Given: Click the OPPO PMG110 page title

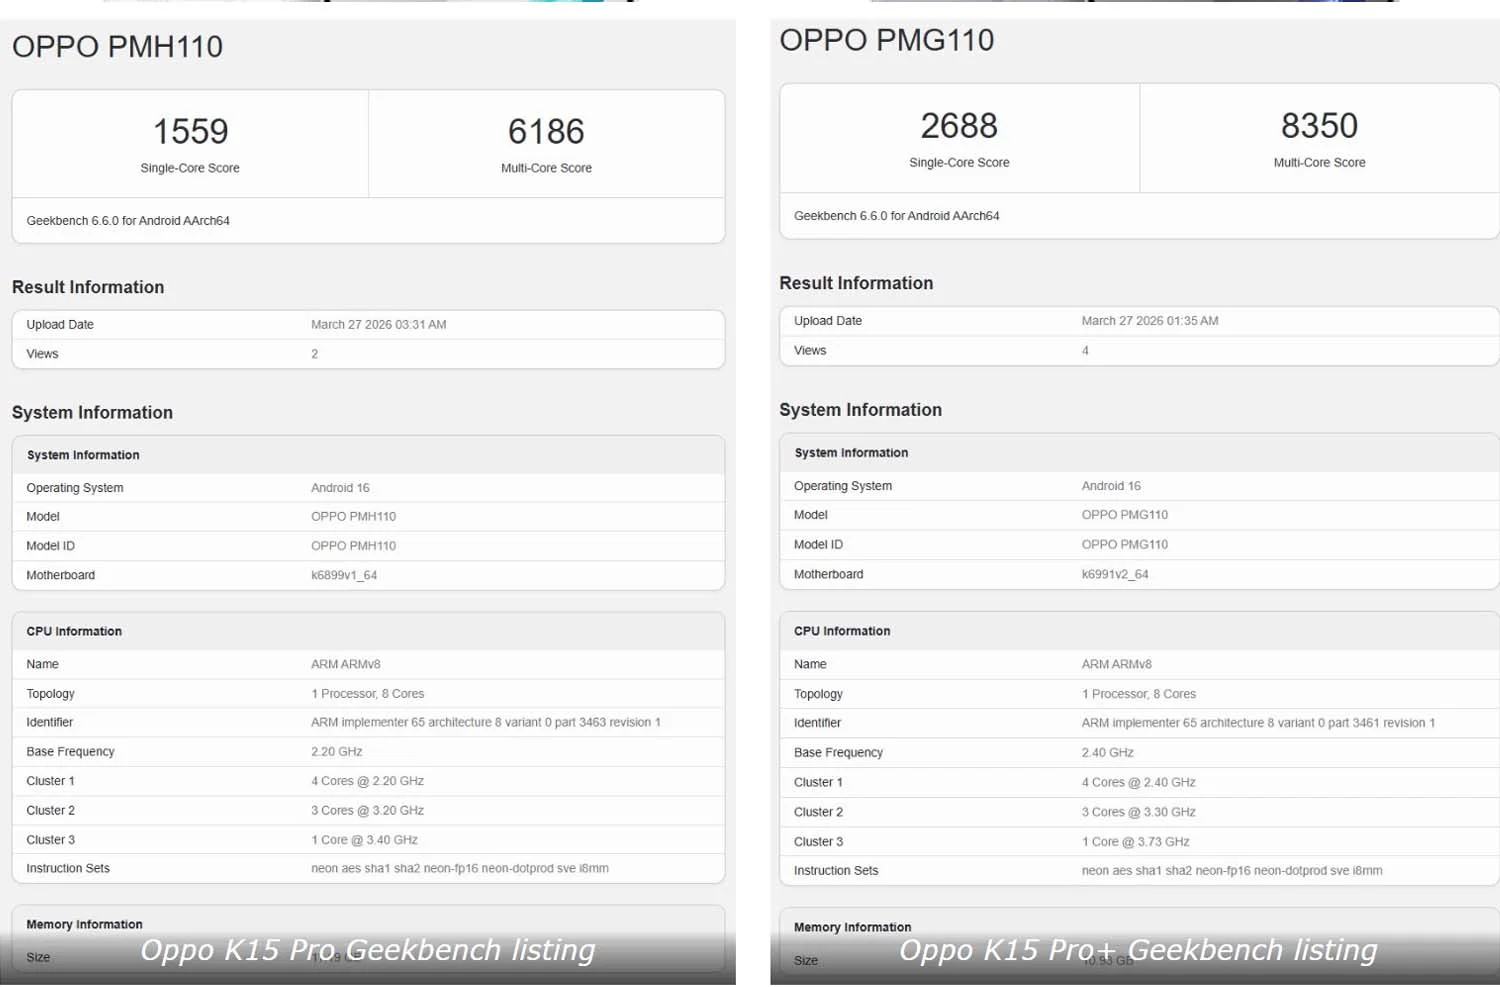Looking at the screenshot, I should click(x=886, y=41).
